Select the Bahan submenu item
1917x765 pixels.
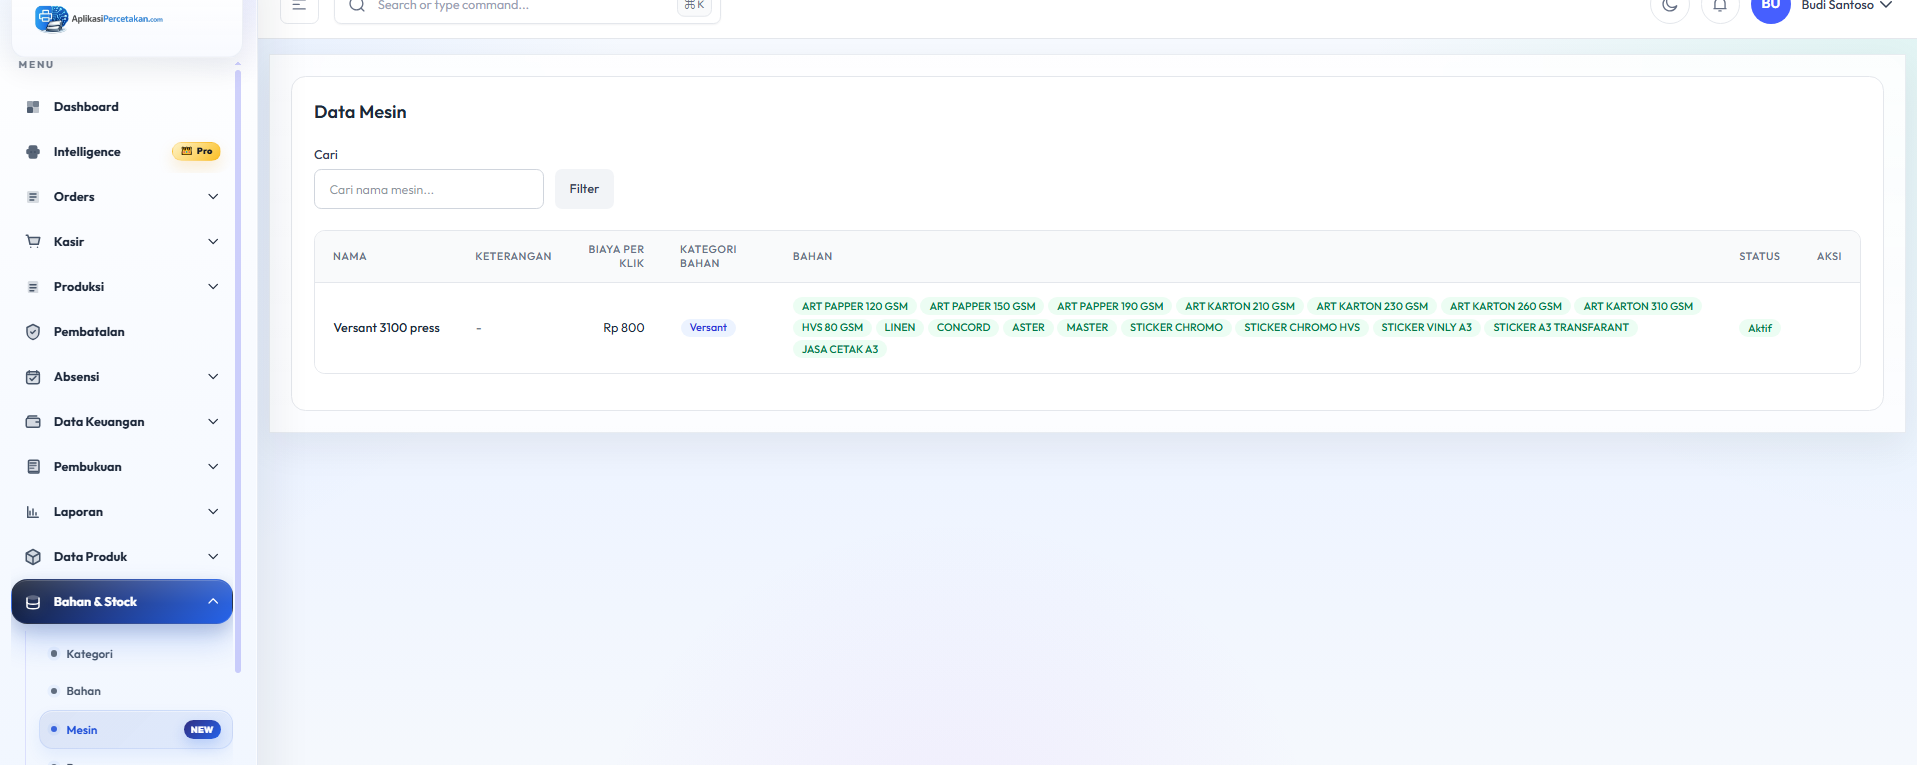coord(135,691)
